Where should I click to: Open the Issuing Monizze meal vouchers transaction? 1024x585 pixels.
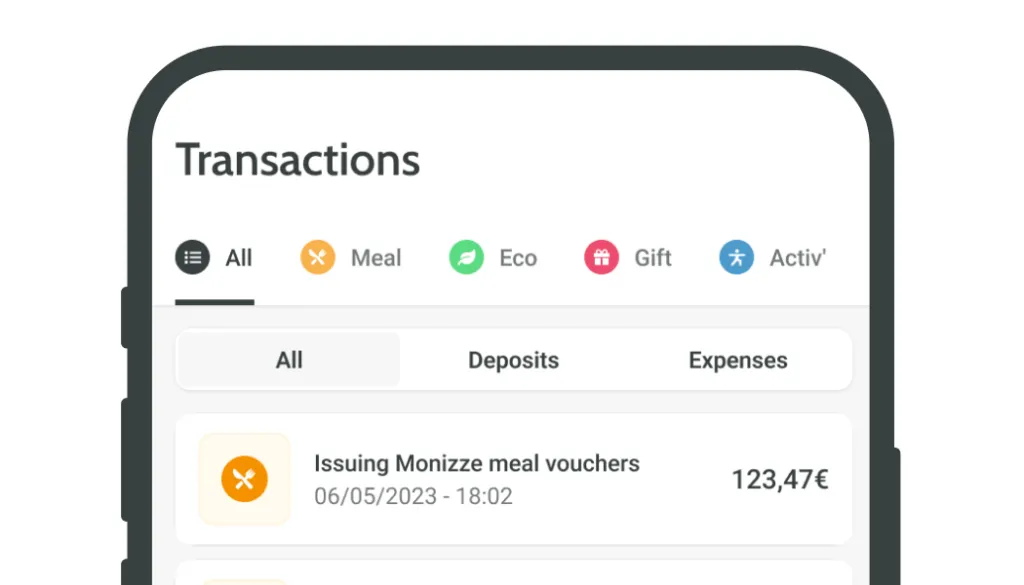477,464
